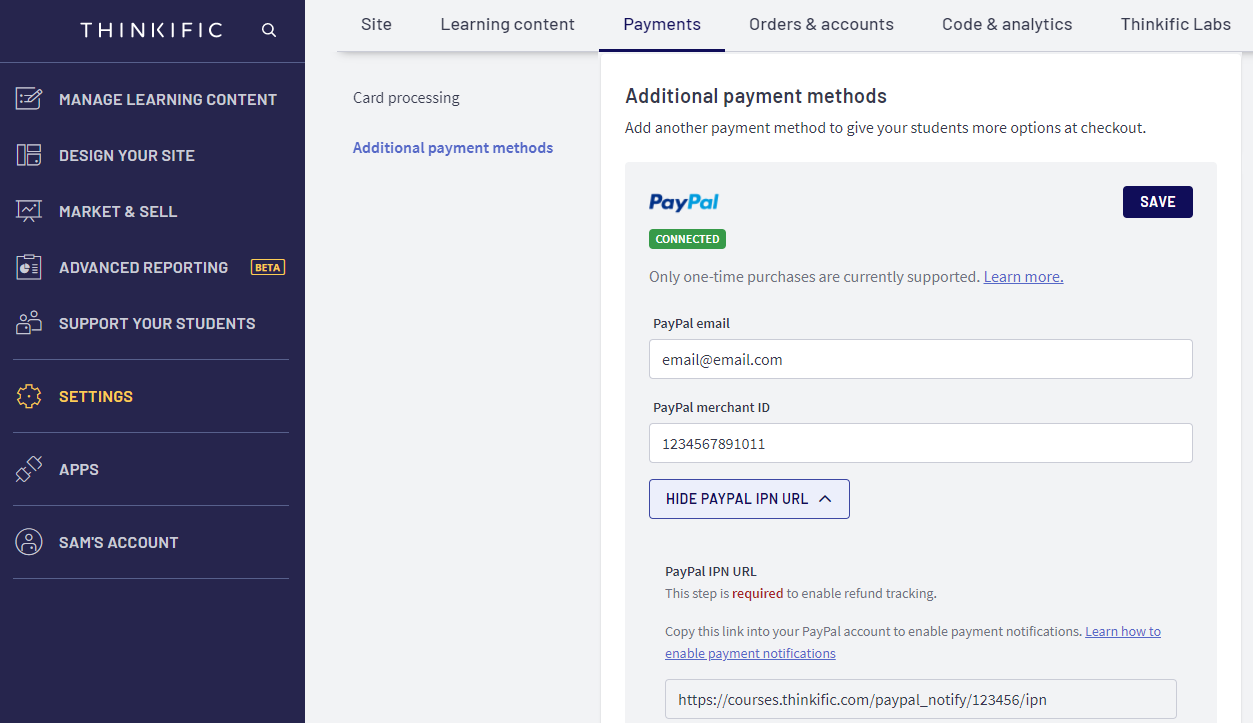Save the PayPal settings
1253x723 pixels.
(x=1157, y=202)
